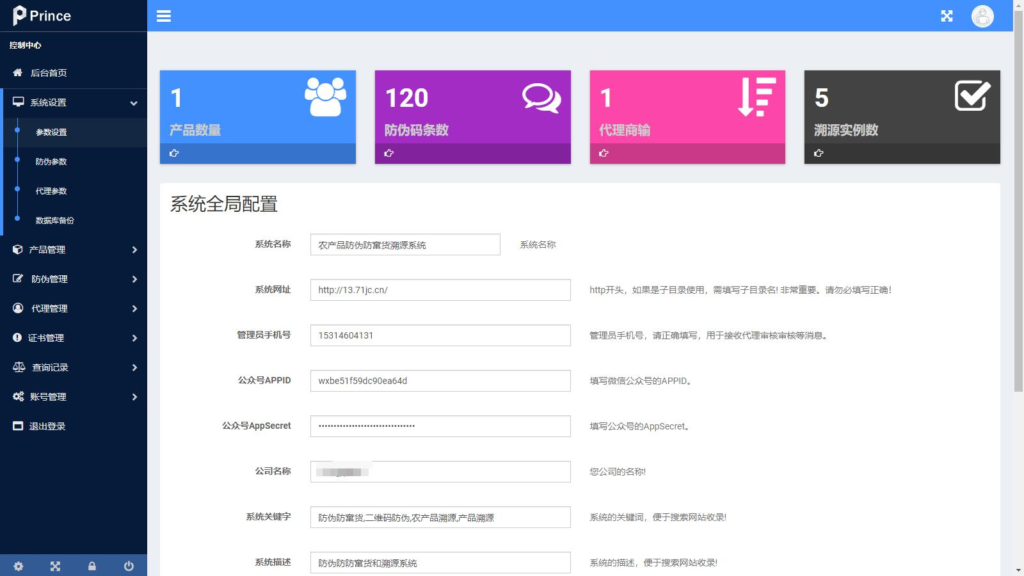
Task: Click the fullscreen expand icon in top bar
Action: (x=946, y=15)
